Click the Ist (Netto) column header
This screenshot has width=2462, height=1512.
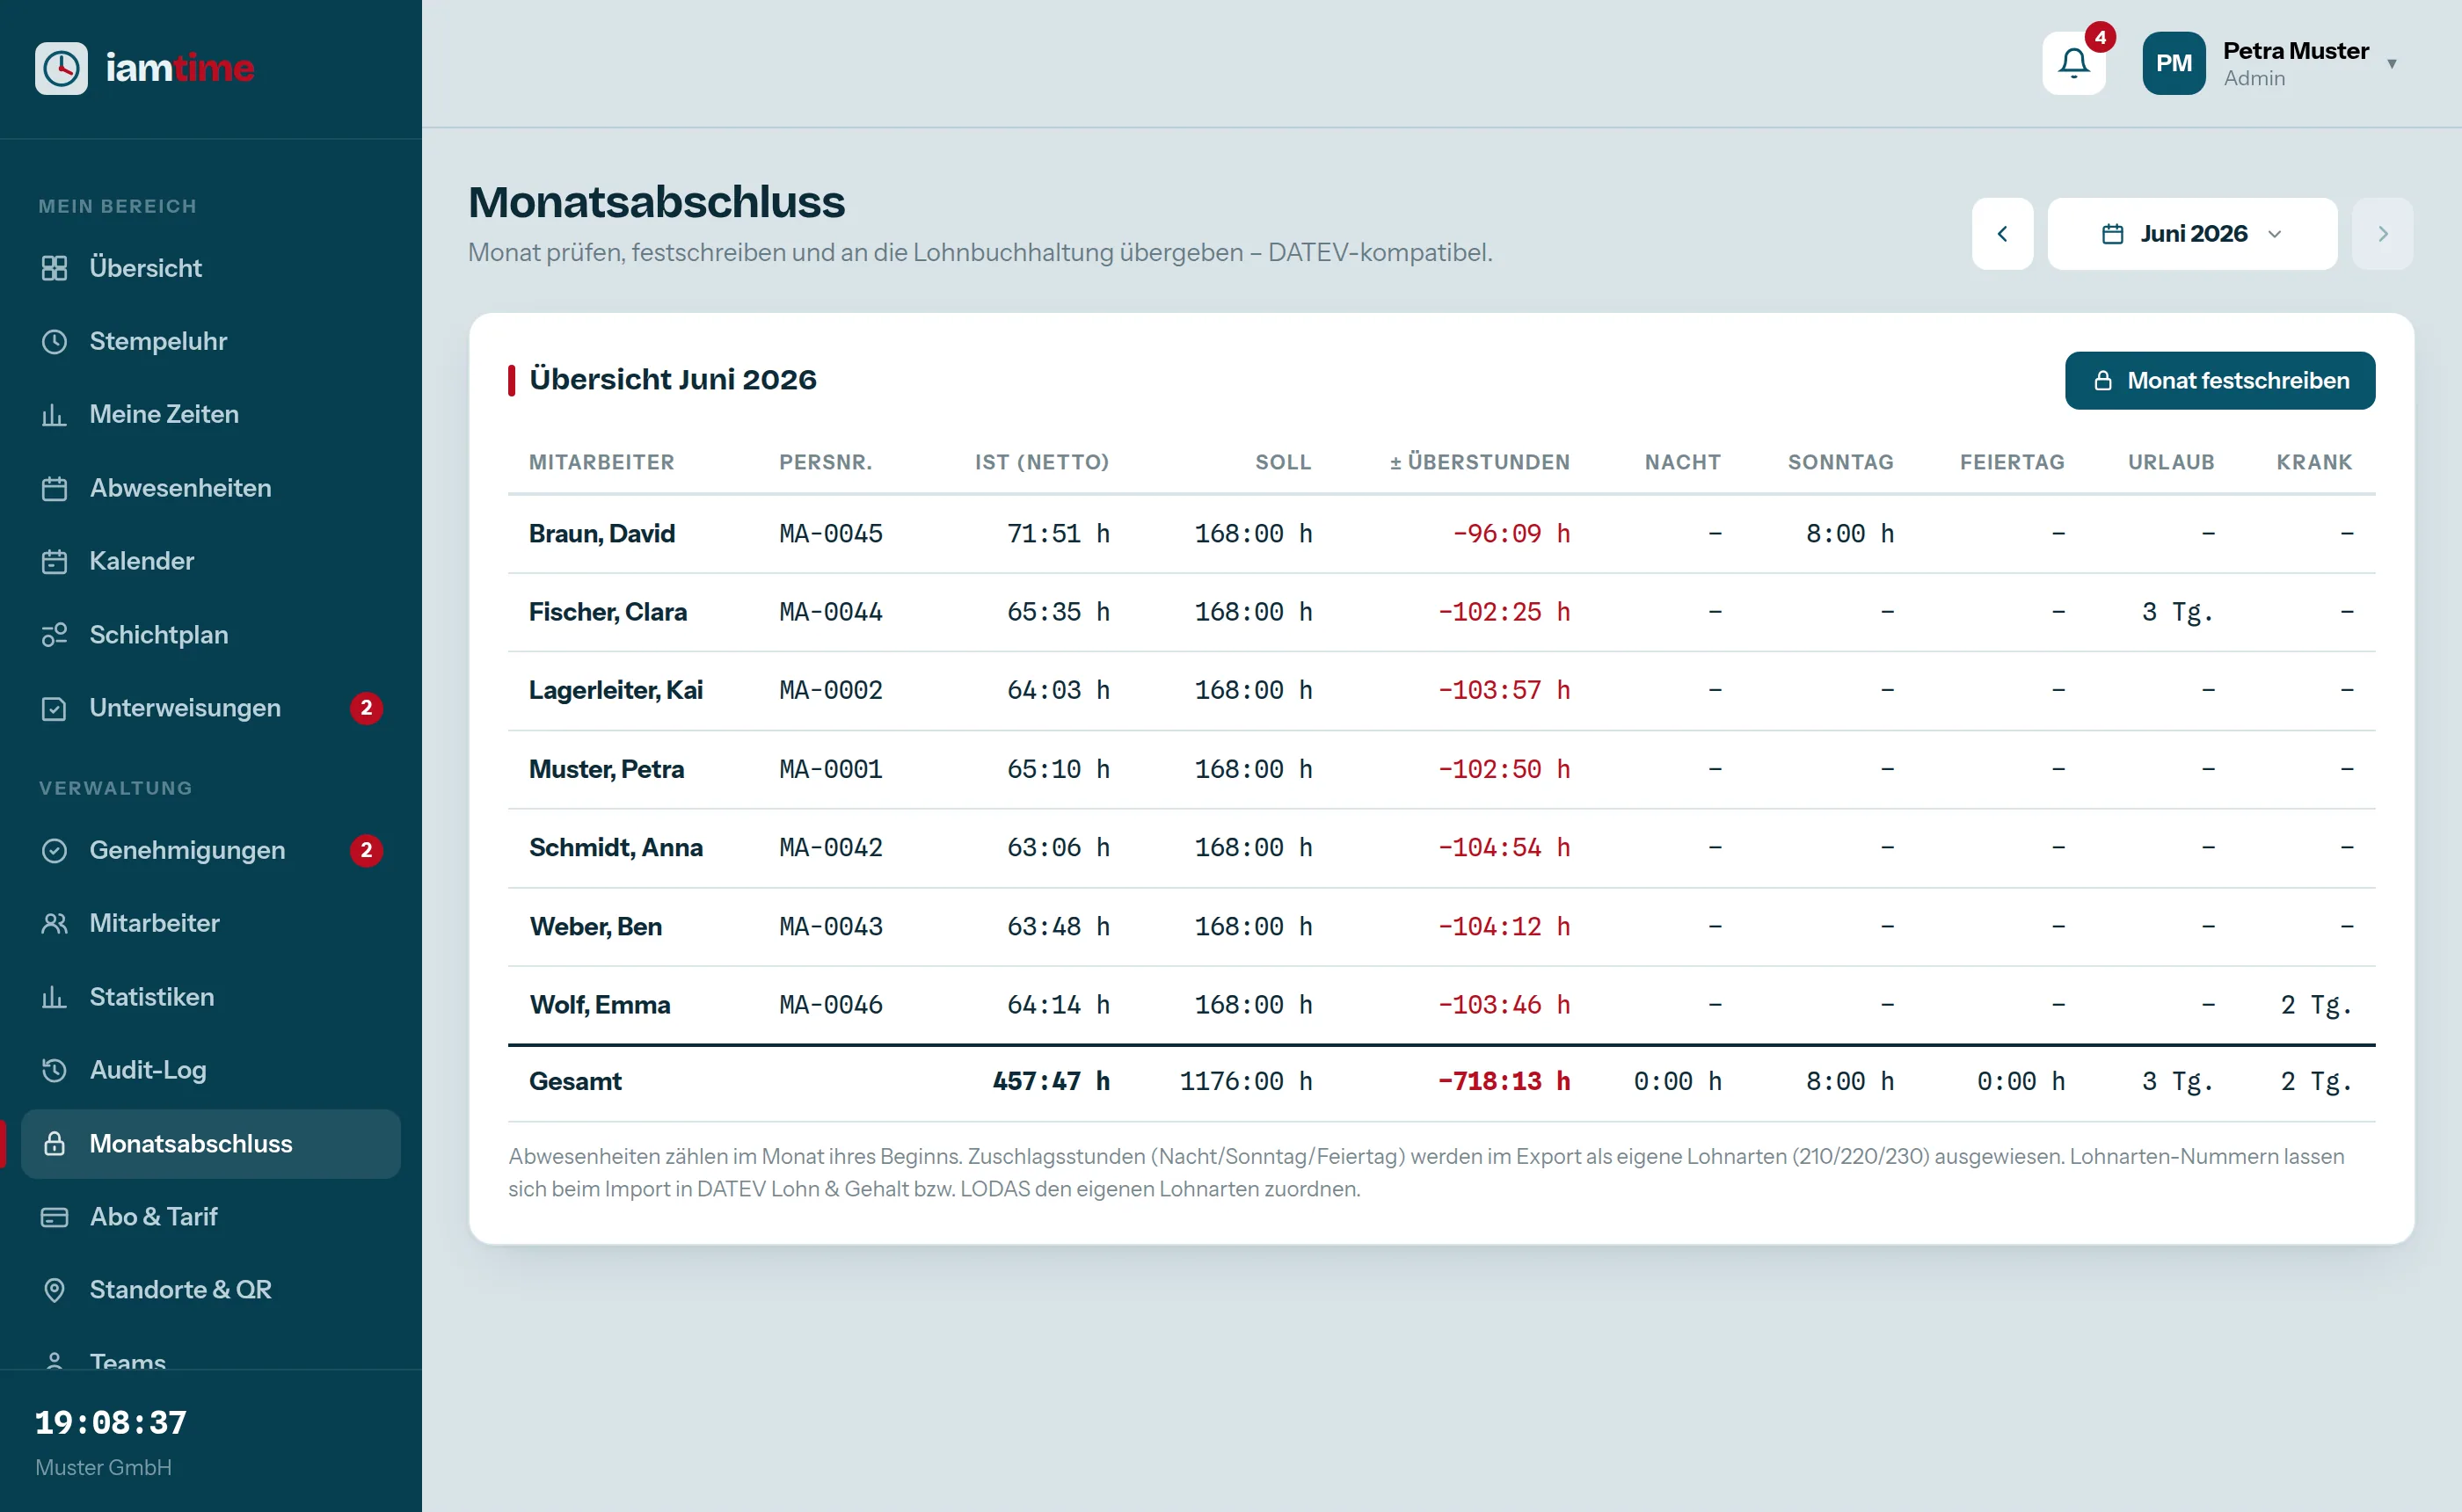click(1042, 462)
